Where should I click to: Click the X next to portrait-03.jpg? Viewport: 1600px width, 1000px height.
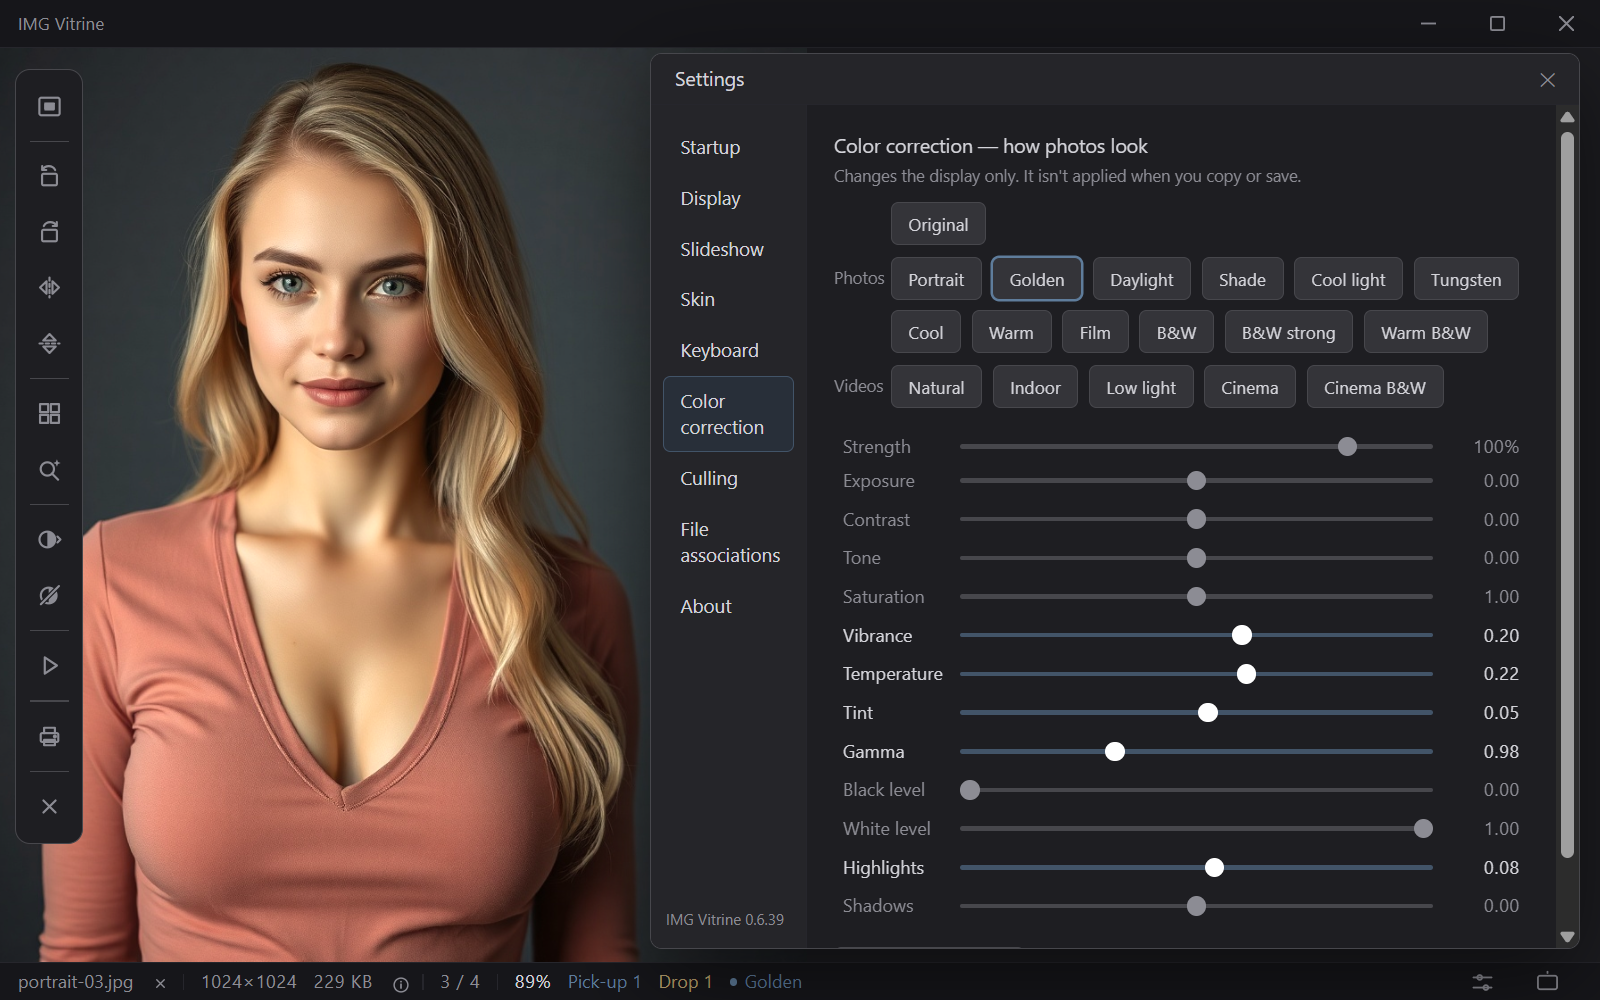(x=160, y=984)
